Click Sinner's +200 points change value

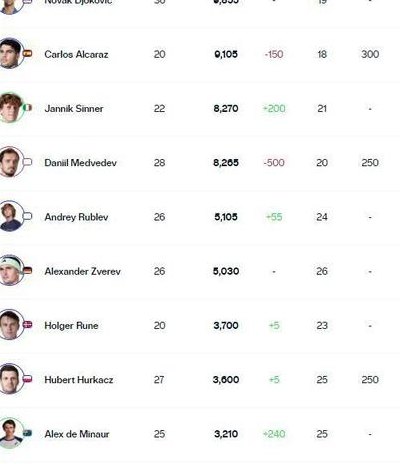pyautogui.click(x=274, y=109)
